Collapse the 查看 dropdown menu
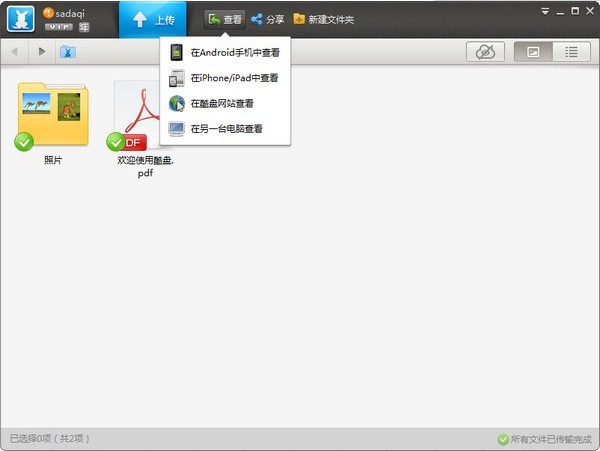The width and height of the screenshot is (600, 451). [225, 19]
